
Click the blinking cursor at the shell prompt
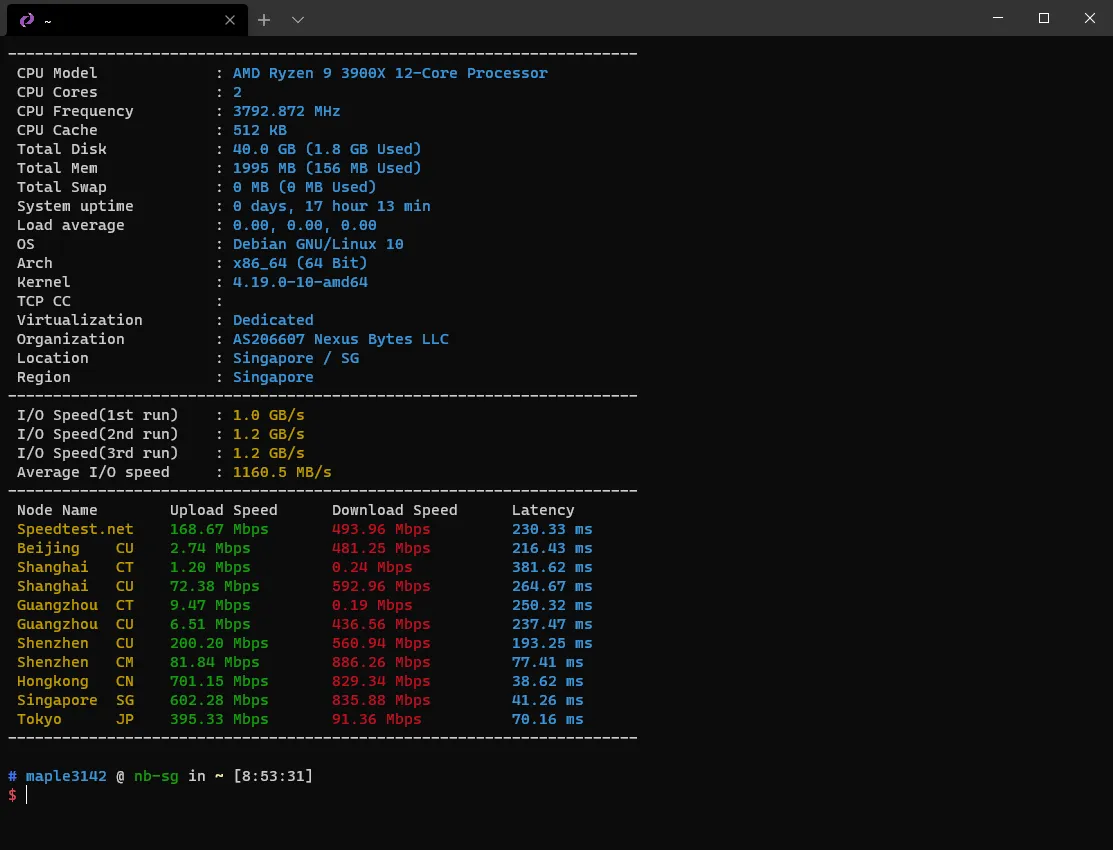coord(27,794)
